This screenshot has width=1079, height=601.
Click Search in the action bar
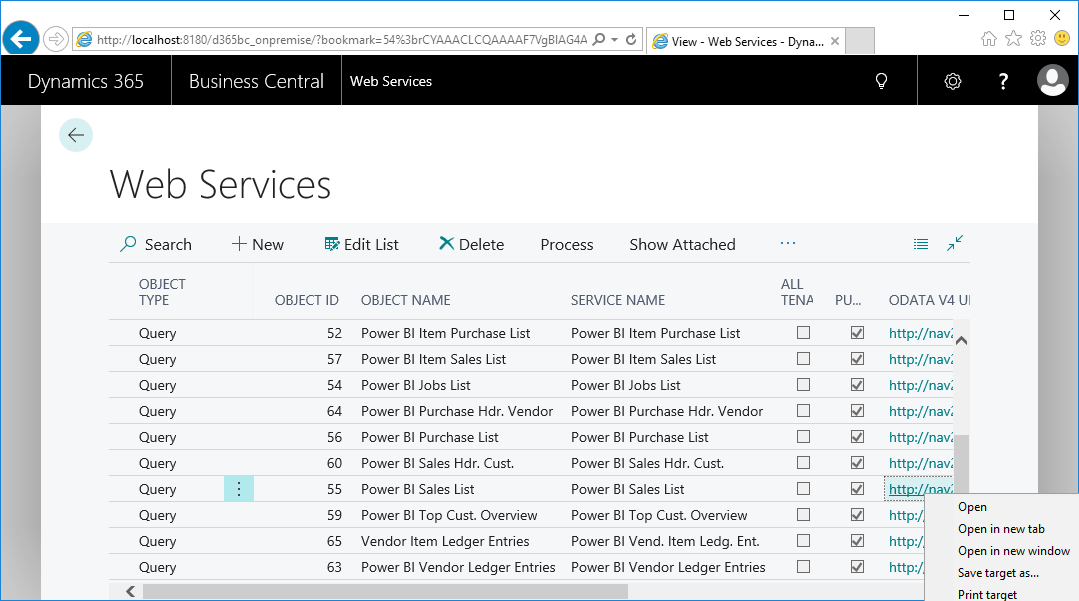click(156, 244)
